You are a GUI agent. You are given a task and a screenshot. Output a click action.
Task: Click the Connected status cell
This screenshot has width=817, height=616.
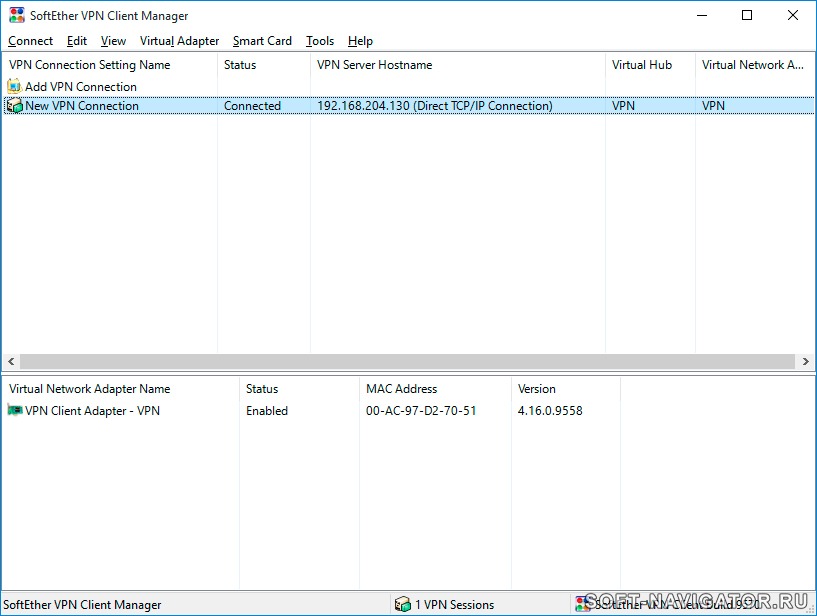coord(252,106)
